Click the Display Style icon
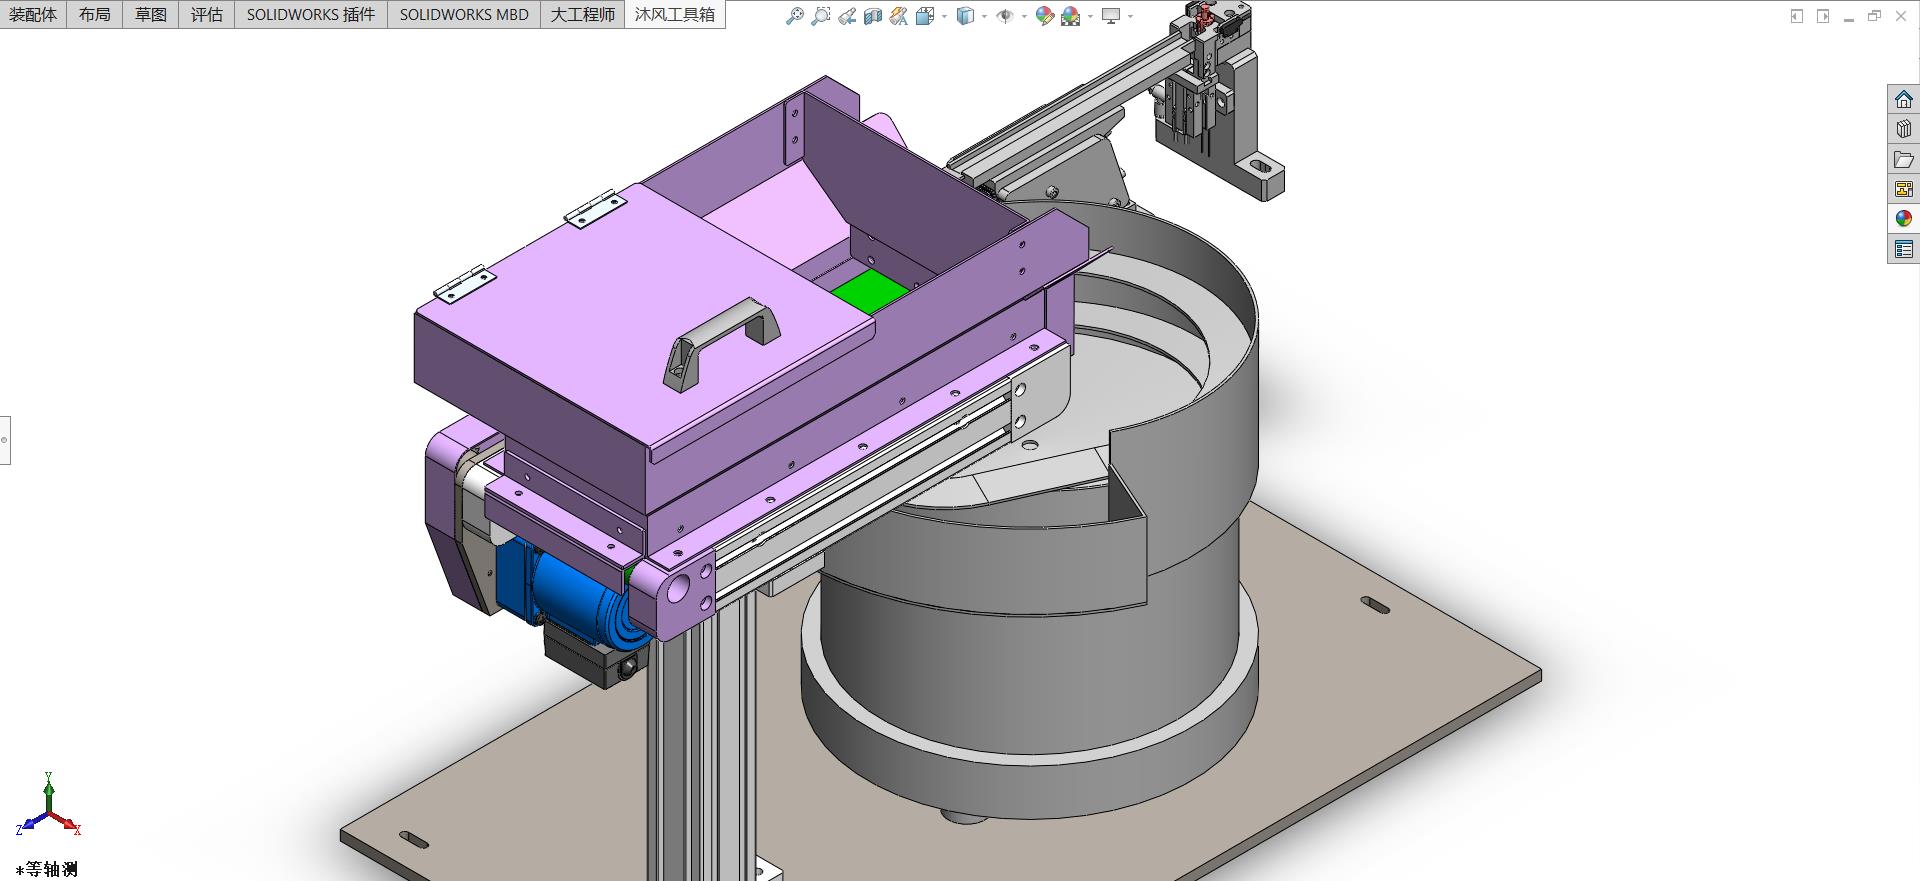 pyautogui.click(x=965, y=16)
